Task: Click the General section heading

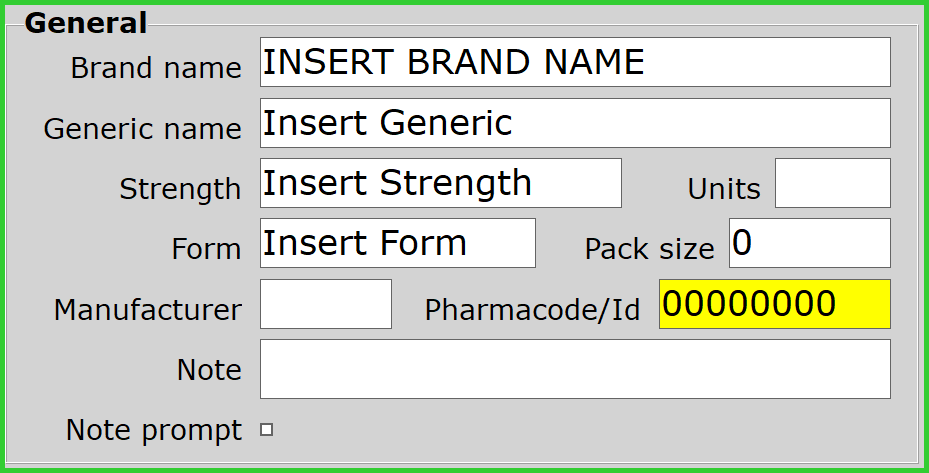Action: [86, 23]
